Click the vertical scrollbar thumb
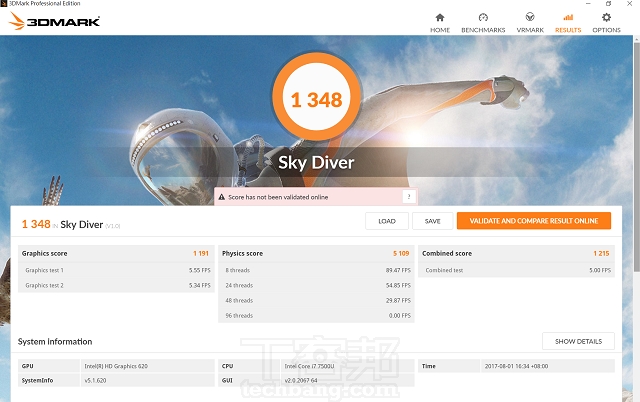This screenshot has height=402, width=640. [x=637, y=156]
